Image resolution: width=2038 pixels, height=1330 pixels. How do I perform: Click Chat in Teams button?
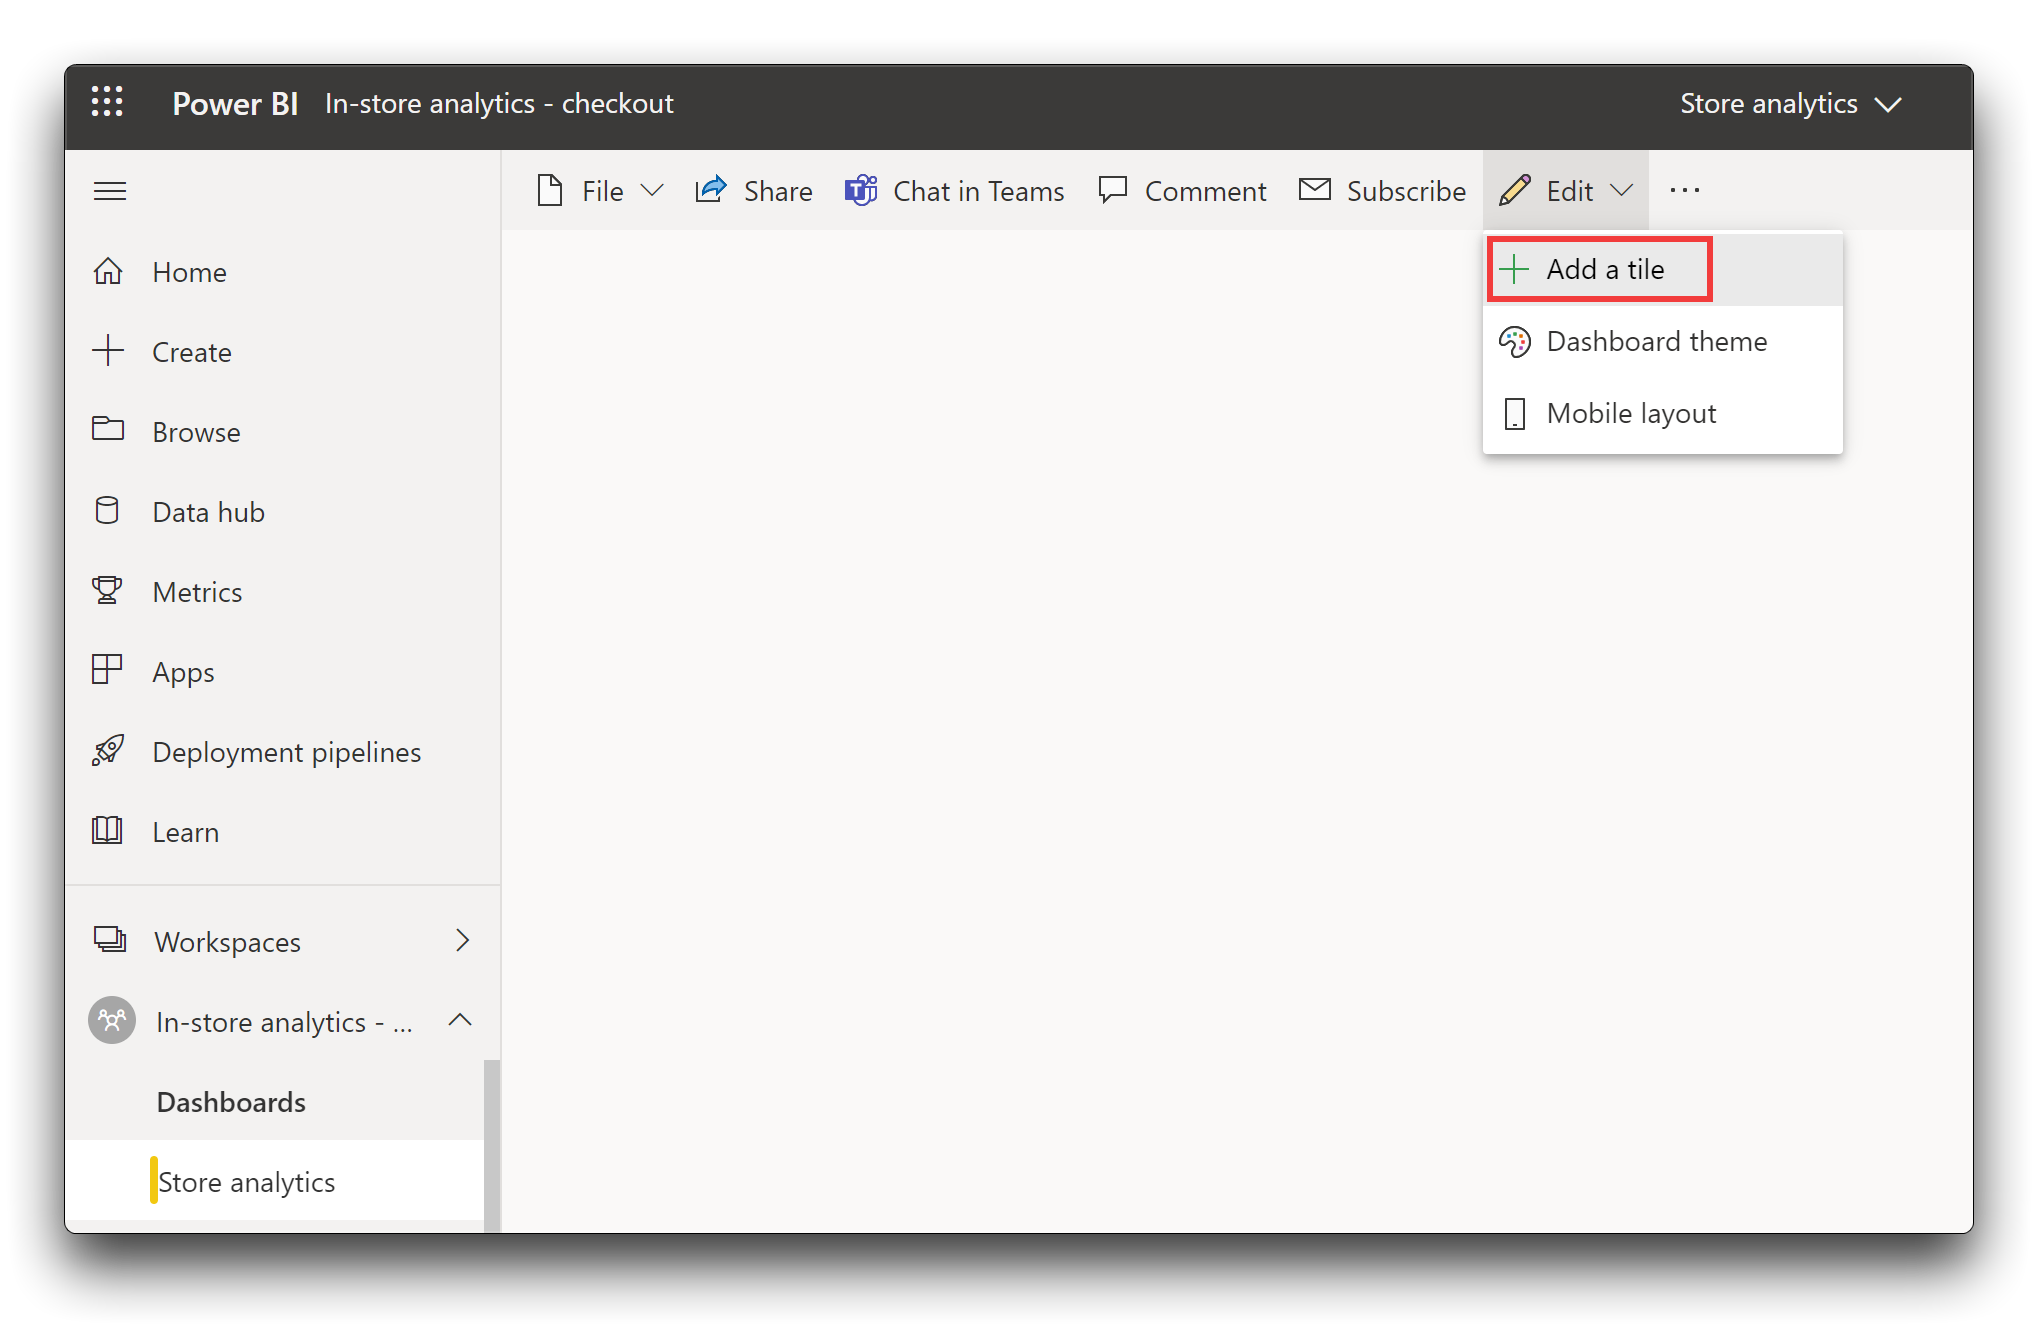click(955, 190)
